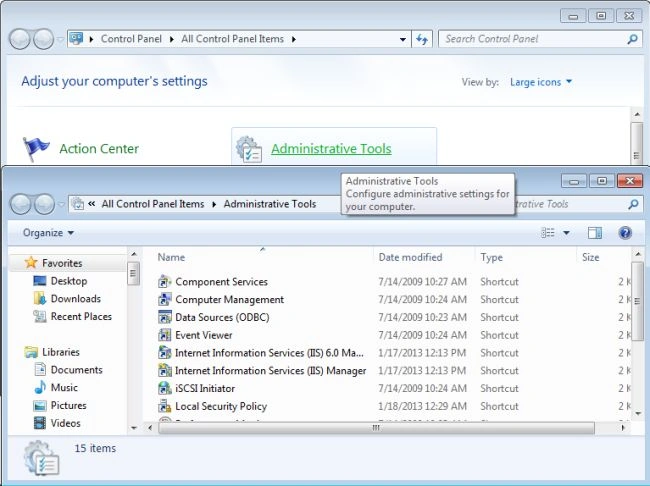Expand arrow after Control Panel breadcrumb
Viewport: 650px width, 486px height.
(x=171, y=39)
